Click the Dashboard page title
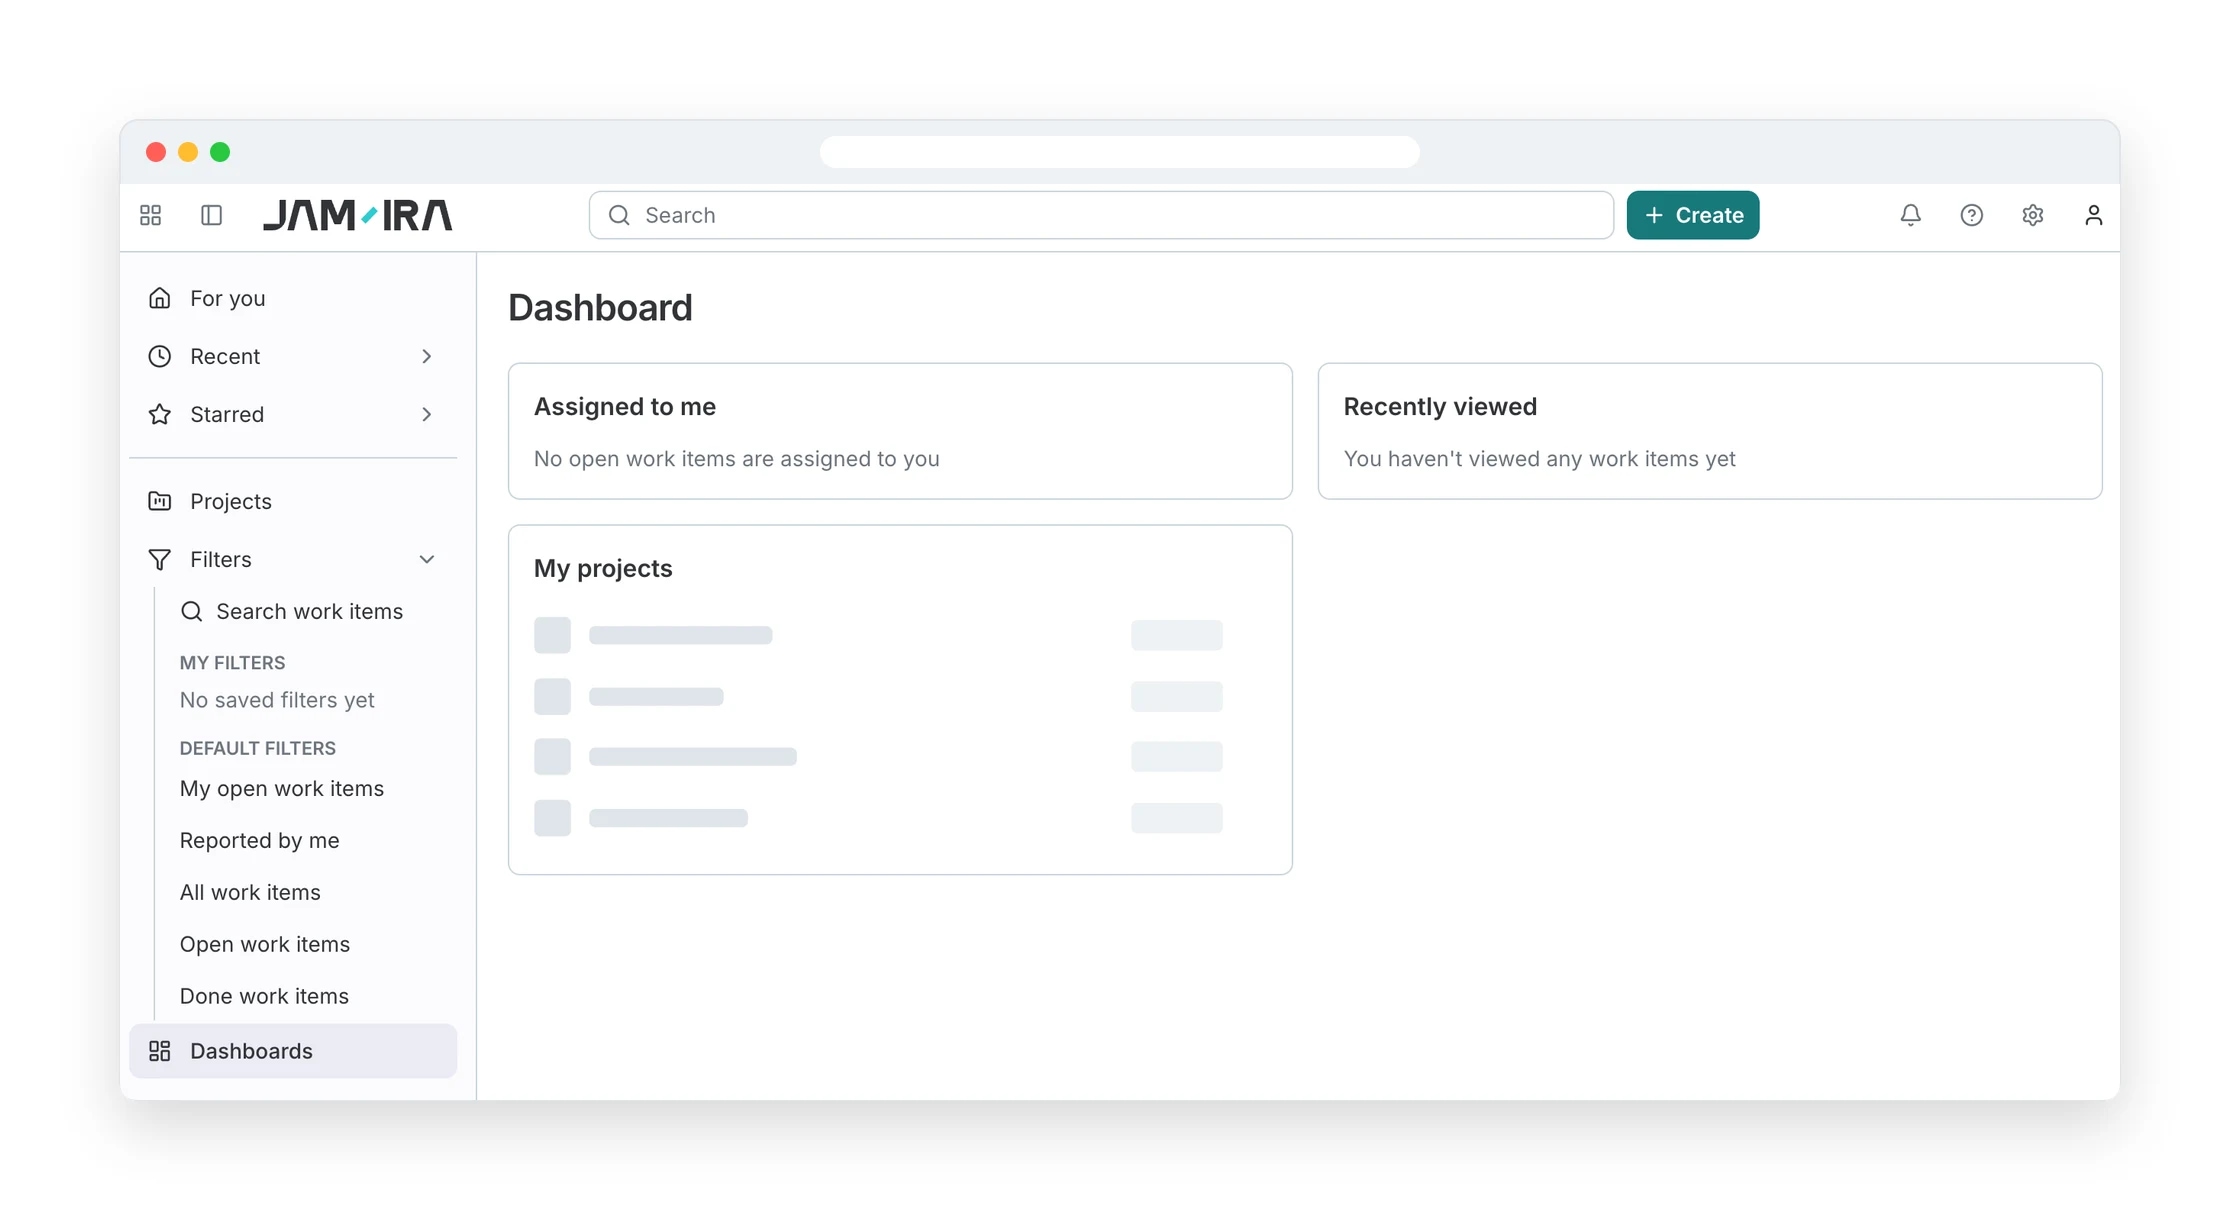This screenshot has width=2240, height=1220. pyautogui.click(x=600, y=308)
